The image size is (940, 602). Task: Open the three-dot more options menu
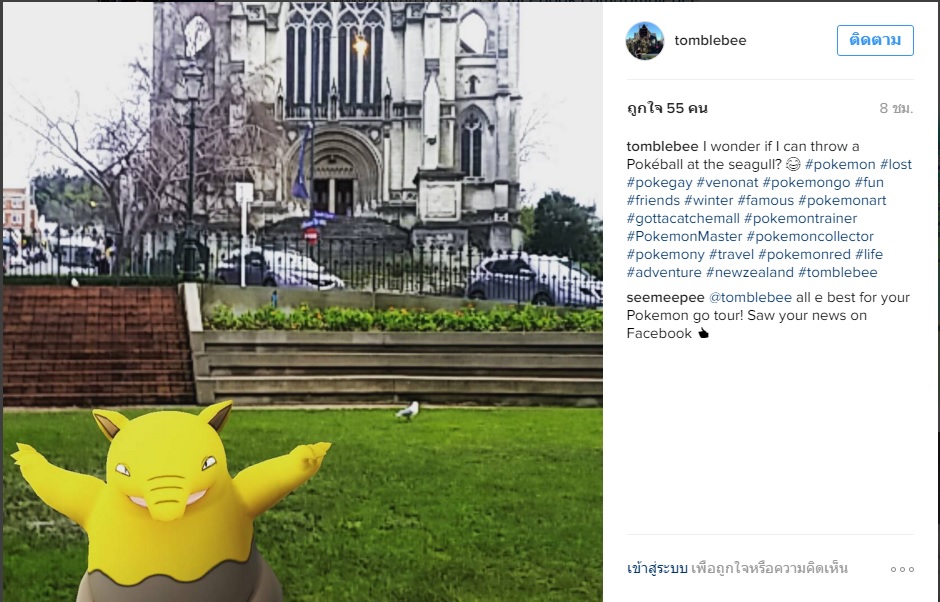tap(902, 569)
